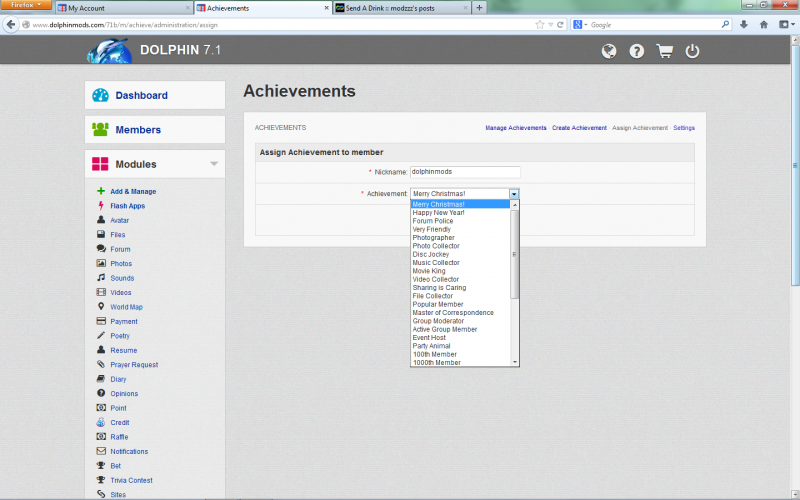Screen dimensions: 800x500
Task: Open the Opinions module link
Action: click(124, 393)
